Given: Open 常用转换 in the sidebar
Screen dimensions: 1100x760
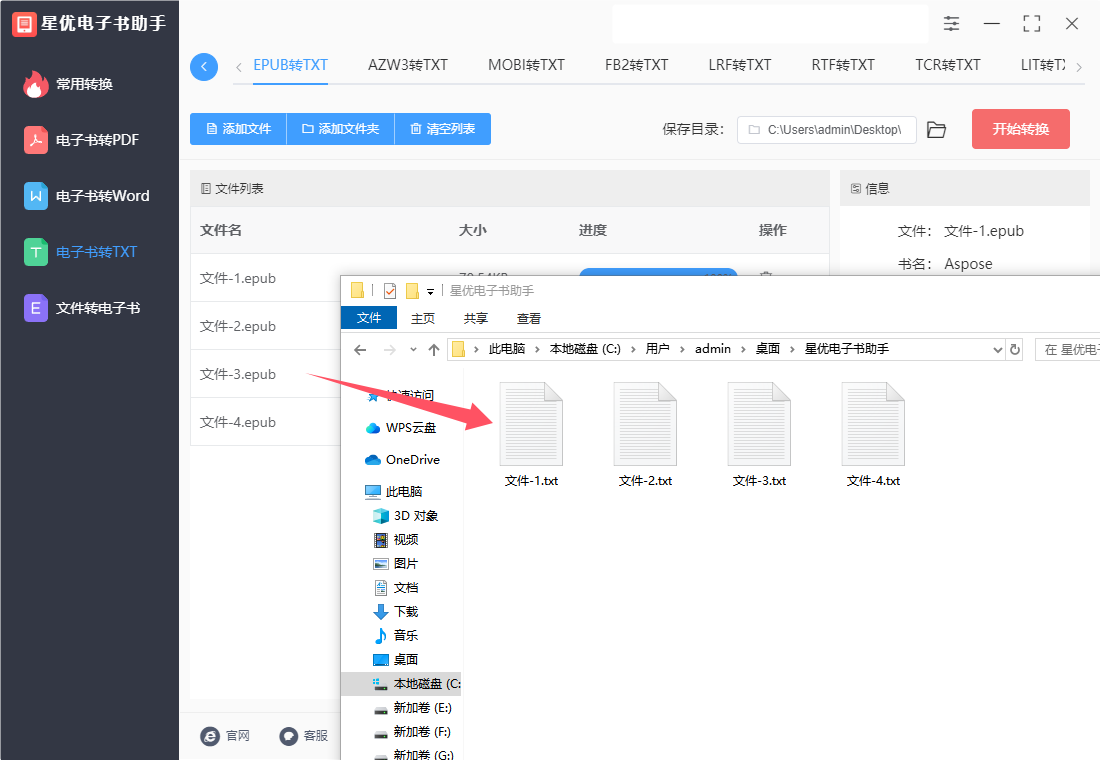Looking at the screenshot, I should (69, 84).
